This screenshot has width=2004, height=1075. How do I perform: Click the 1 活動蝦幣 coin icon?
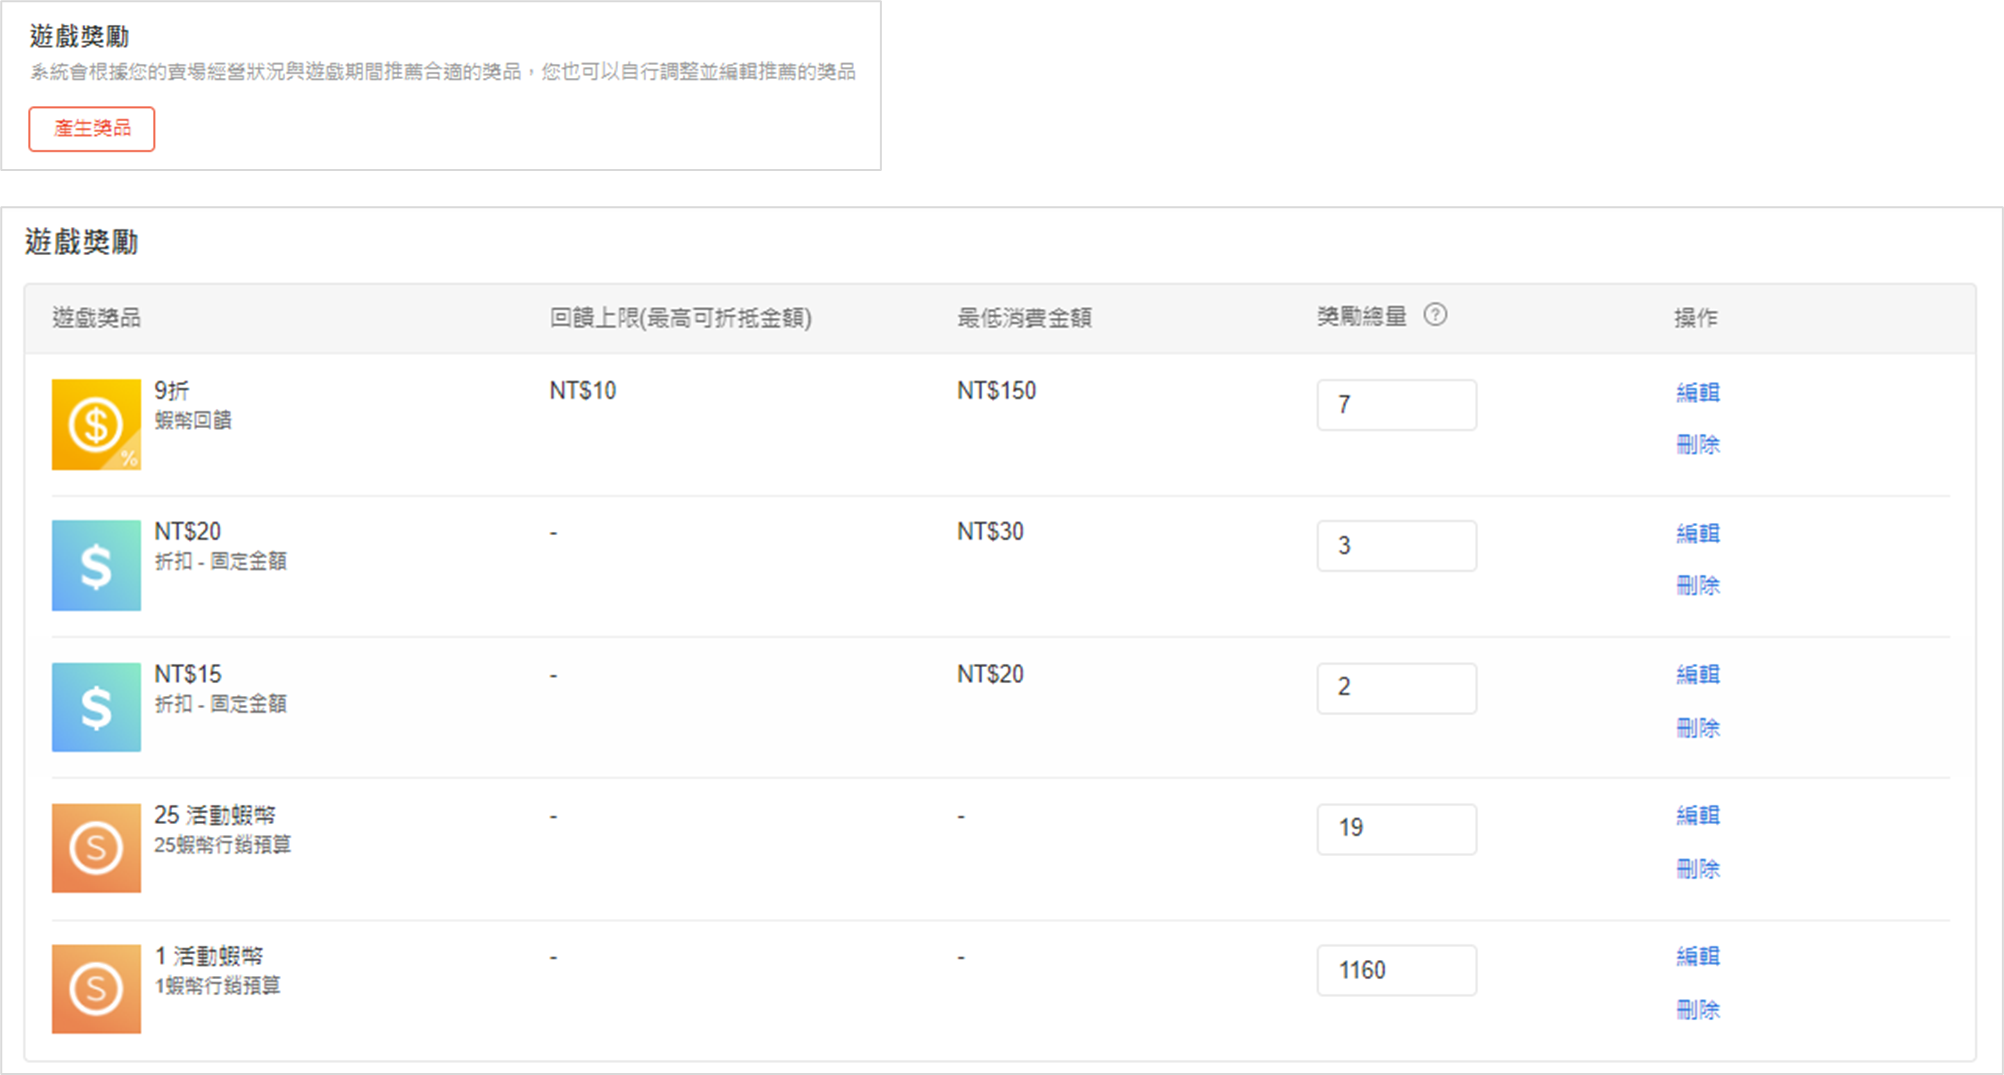[96, 989]
